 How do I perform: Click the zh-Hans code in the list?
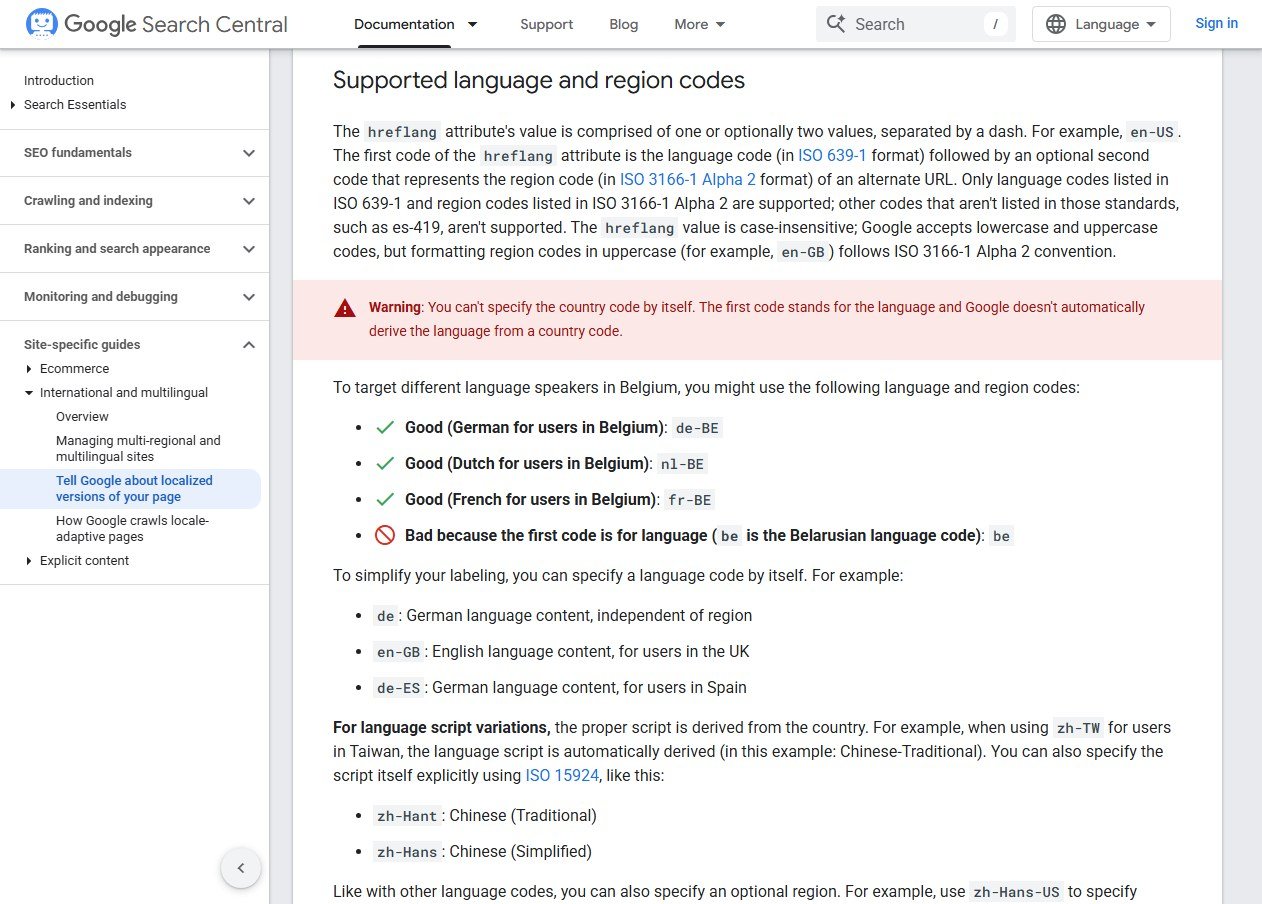coord(407,852)
